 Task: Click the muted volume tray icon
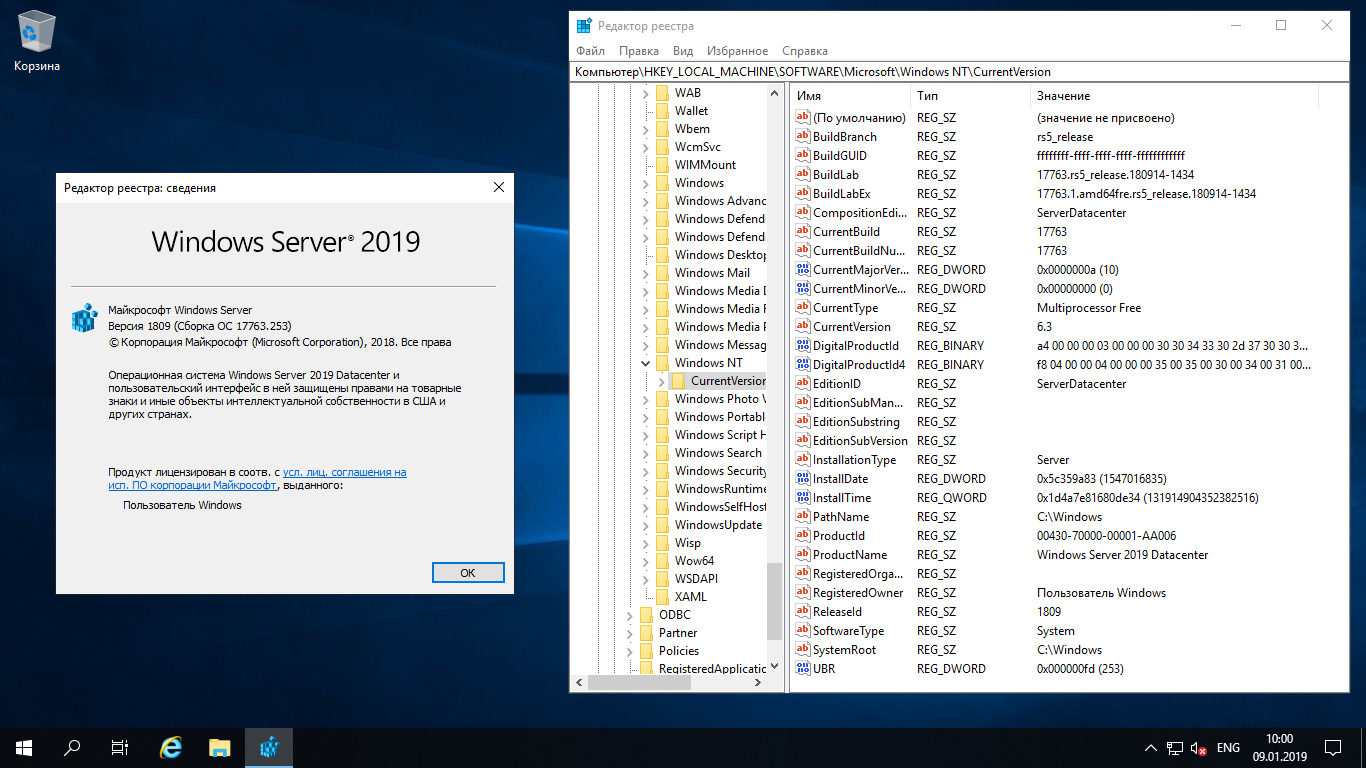point(1197,748)
